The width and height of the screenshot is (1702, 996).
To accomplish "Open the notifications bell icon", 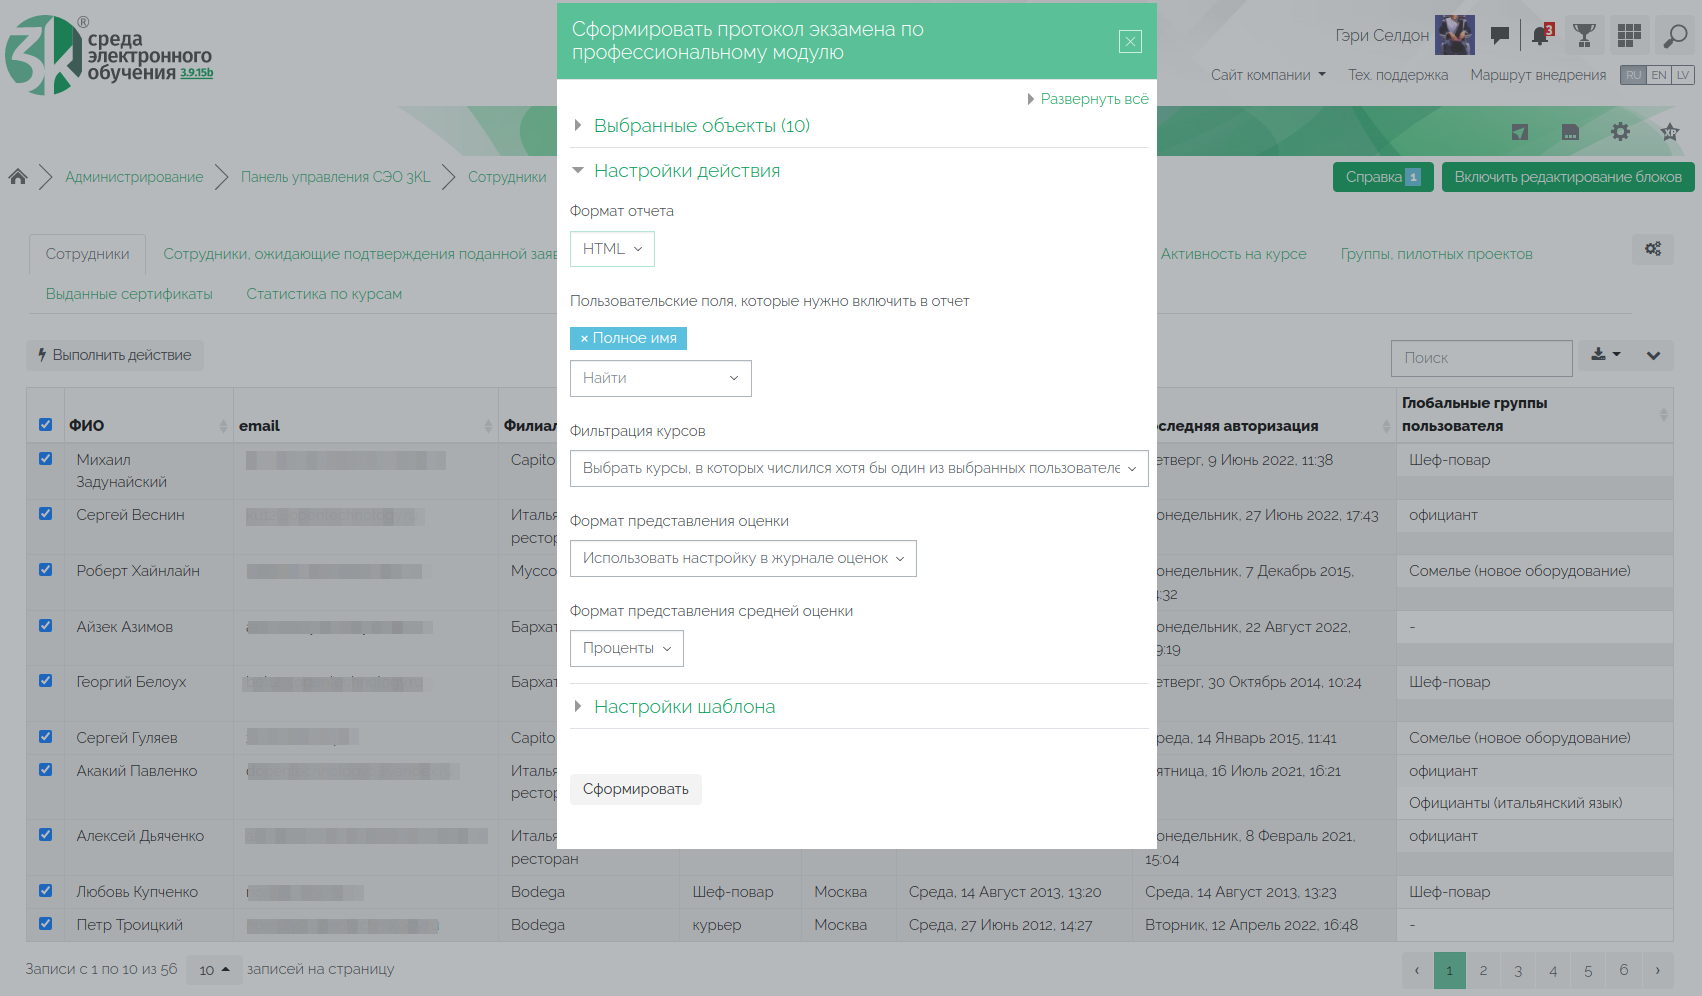I will (1541, 36).
